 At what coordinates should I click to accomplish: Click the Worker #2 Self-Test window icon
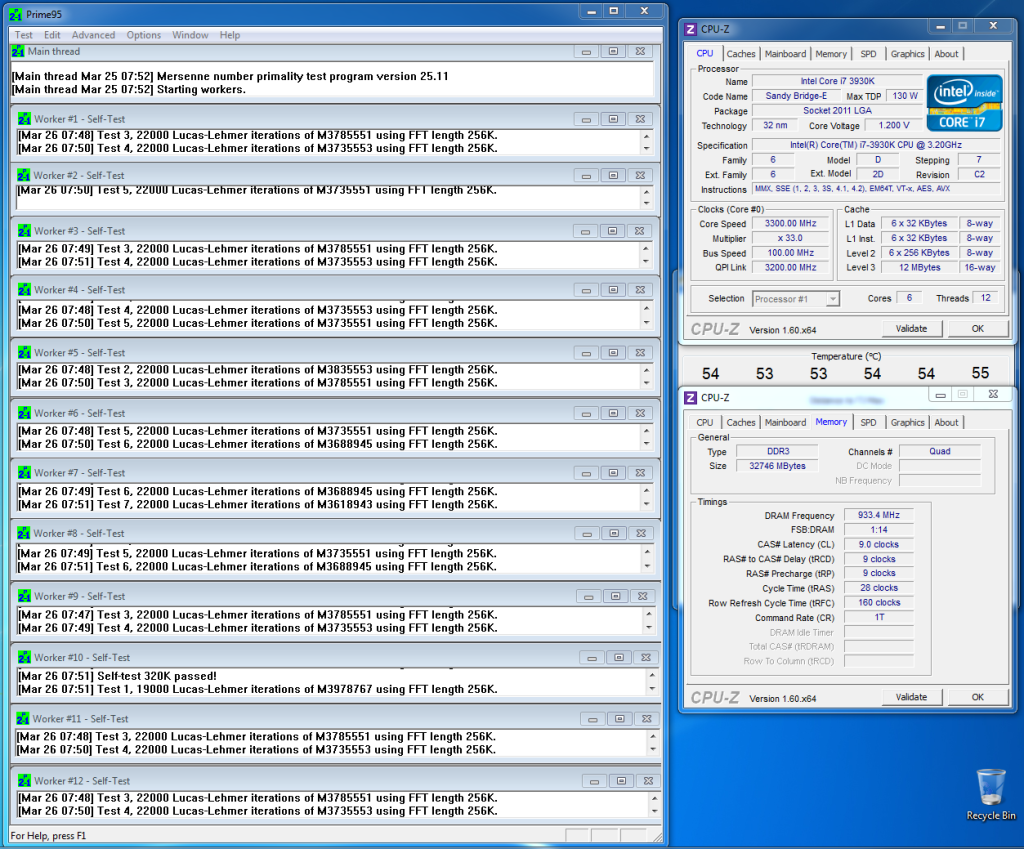[x=24, y=175]
